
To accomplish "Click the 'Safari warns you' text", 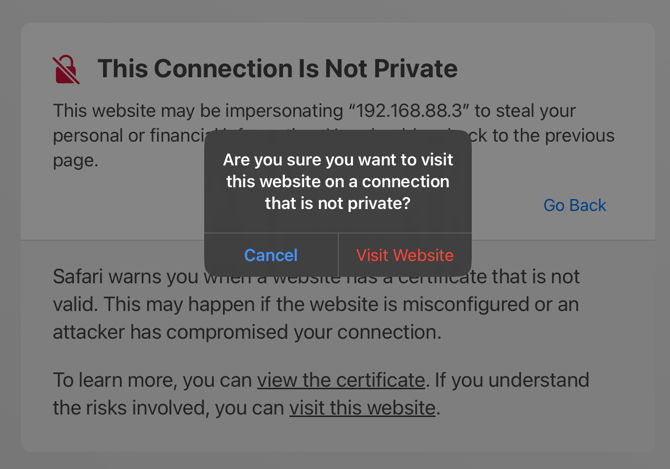I will pyautogui.click(x=126, y=276).
